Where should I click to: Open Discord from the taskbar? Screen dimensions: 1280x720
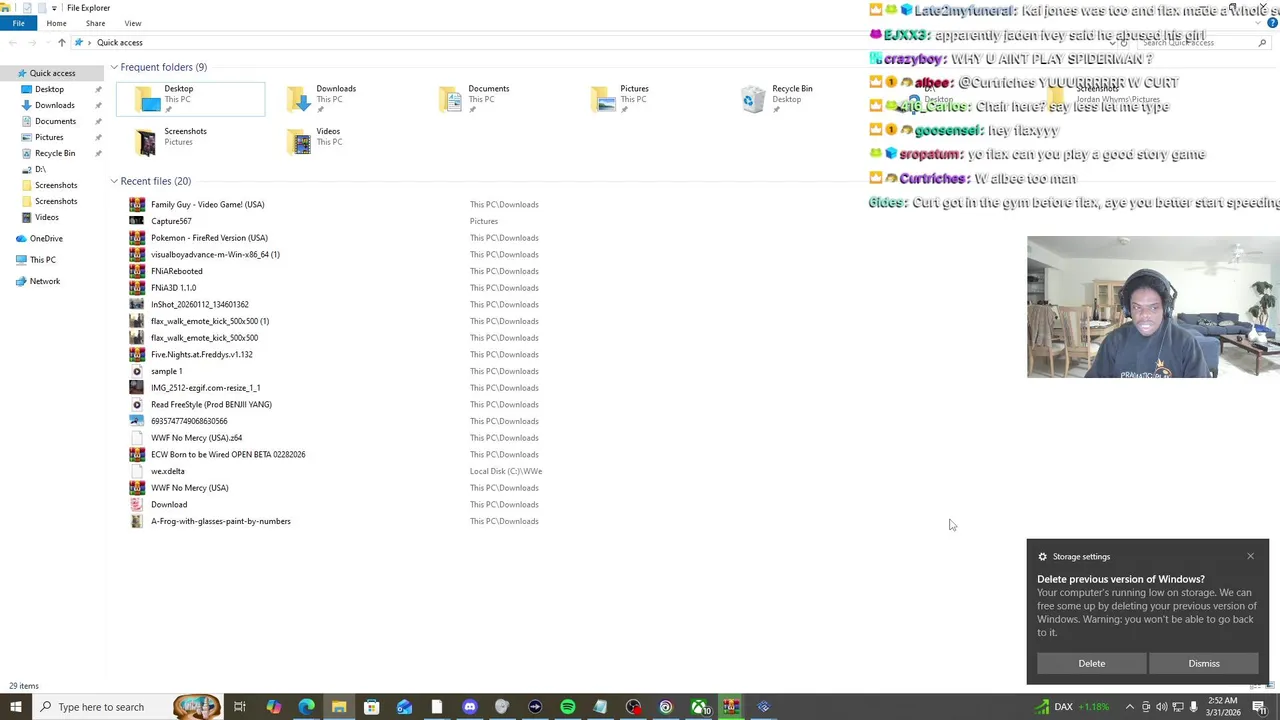click(x=469, y=707)
